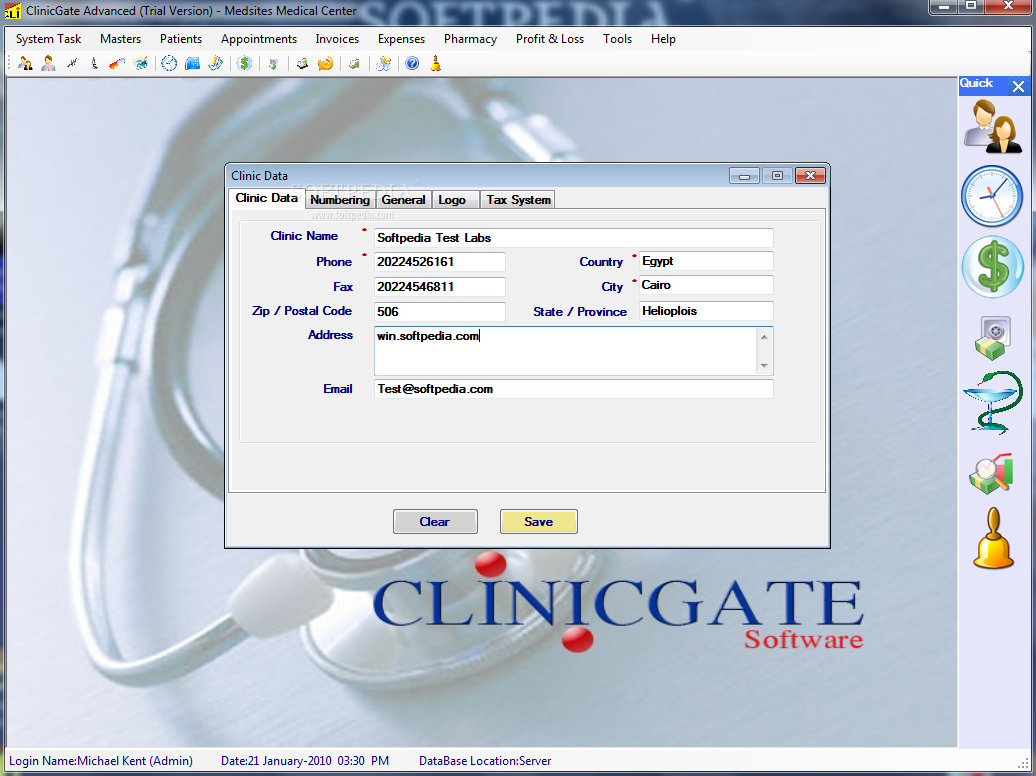Click Address scrollbar up arrow
The image size is (1036, 776).
764,336
